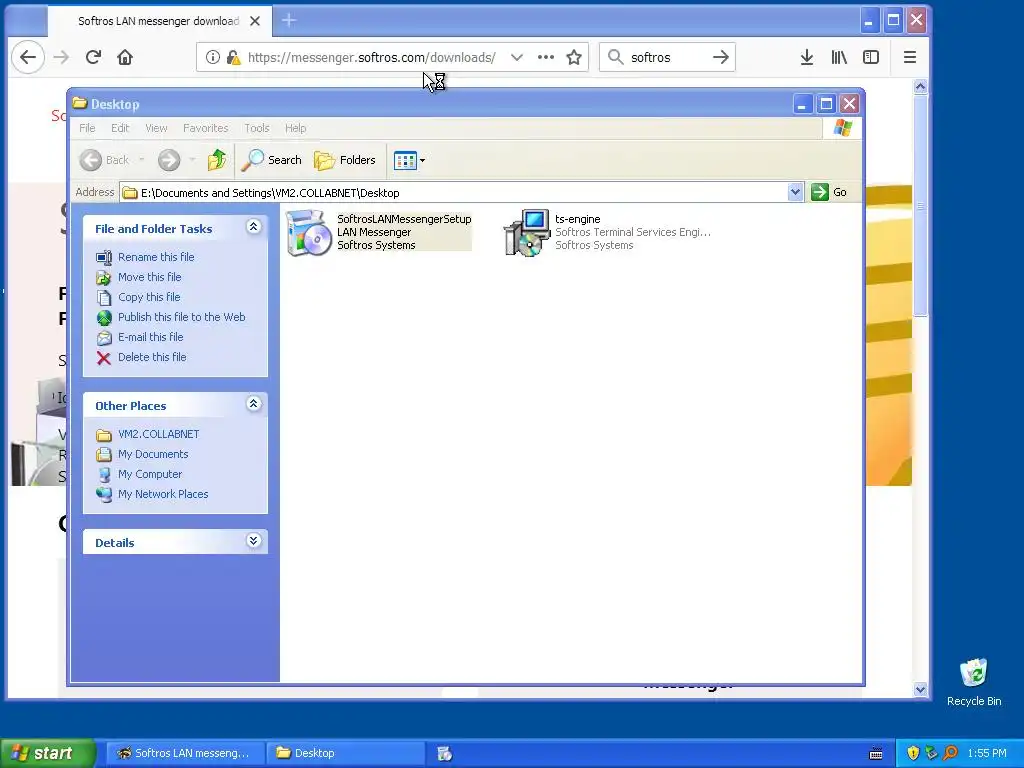Open Firefox library icon
This screenshot has width=1024, height=768.
click(839, 57)
